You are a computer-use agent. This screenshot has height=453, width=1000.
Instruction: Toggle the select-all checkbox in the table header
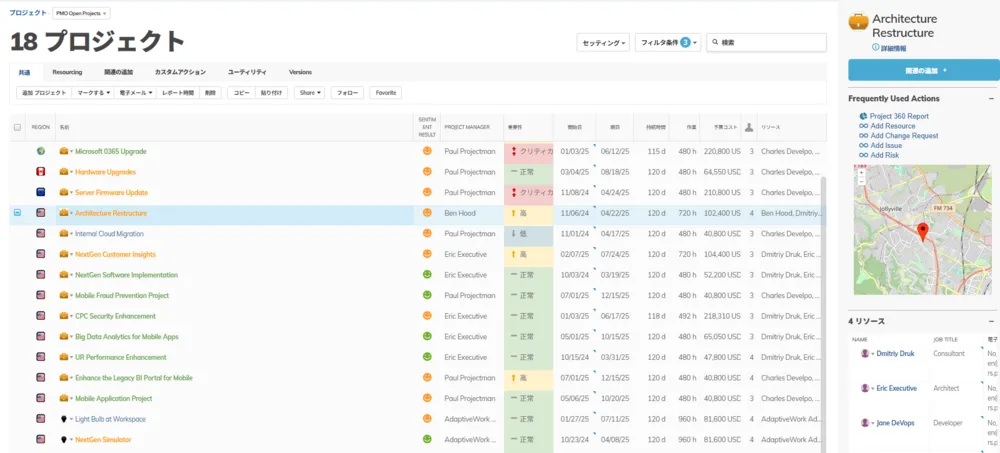coord(17,128)
